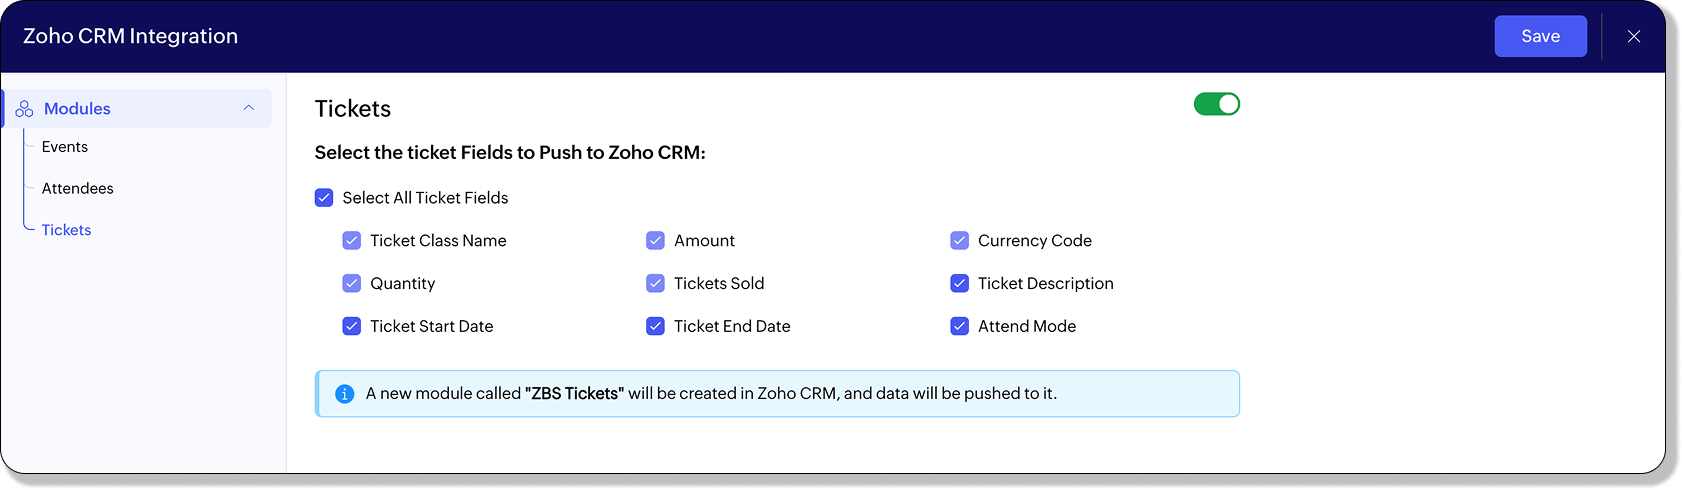The height and width of the screenshot is (490, 1682).
Task: Click the Modules hexagon icon in sidebar
Action: click(x=24, y=109)
